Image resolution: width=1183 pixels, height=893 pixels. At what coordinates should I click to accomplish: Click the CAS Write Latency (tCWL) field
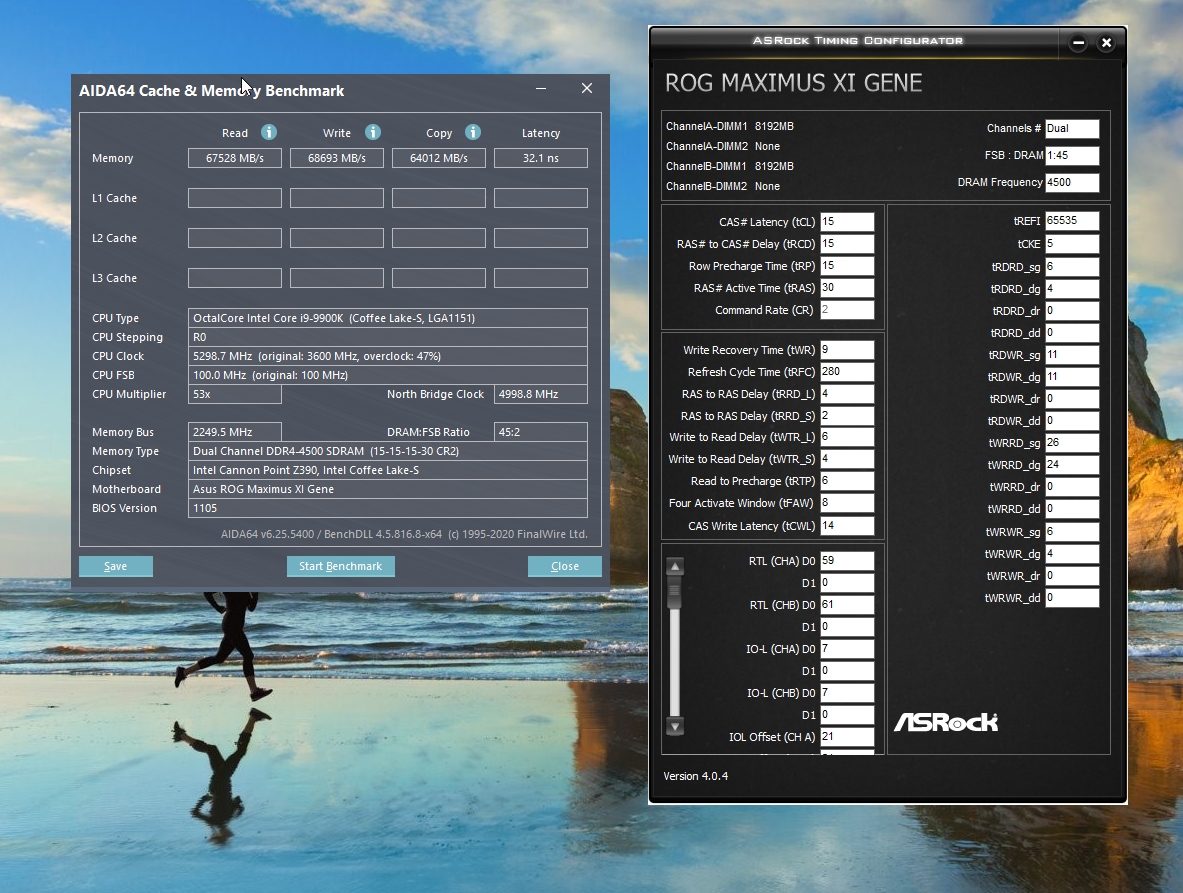tap(847, 526)
